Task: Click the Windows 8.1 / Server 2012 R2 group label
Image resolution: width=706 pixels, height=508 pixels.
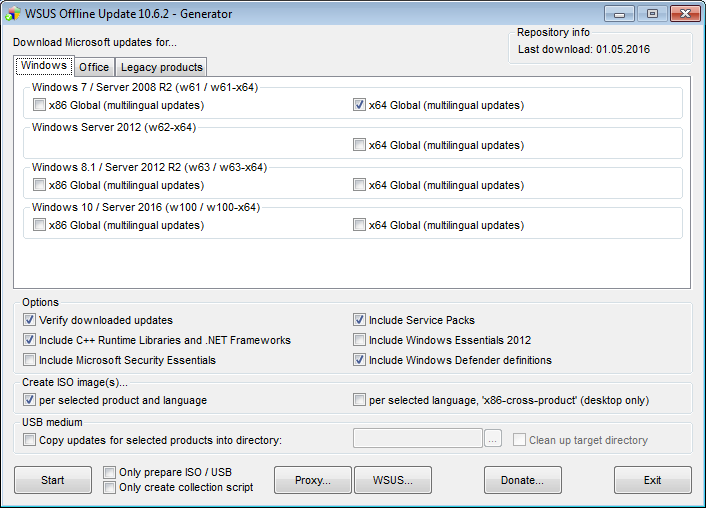Action: 149,167
